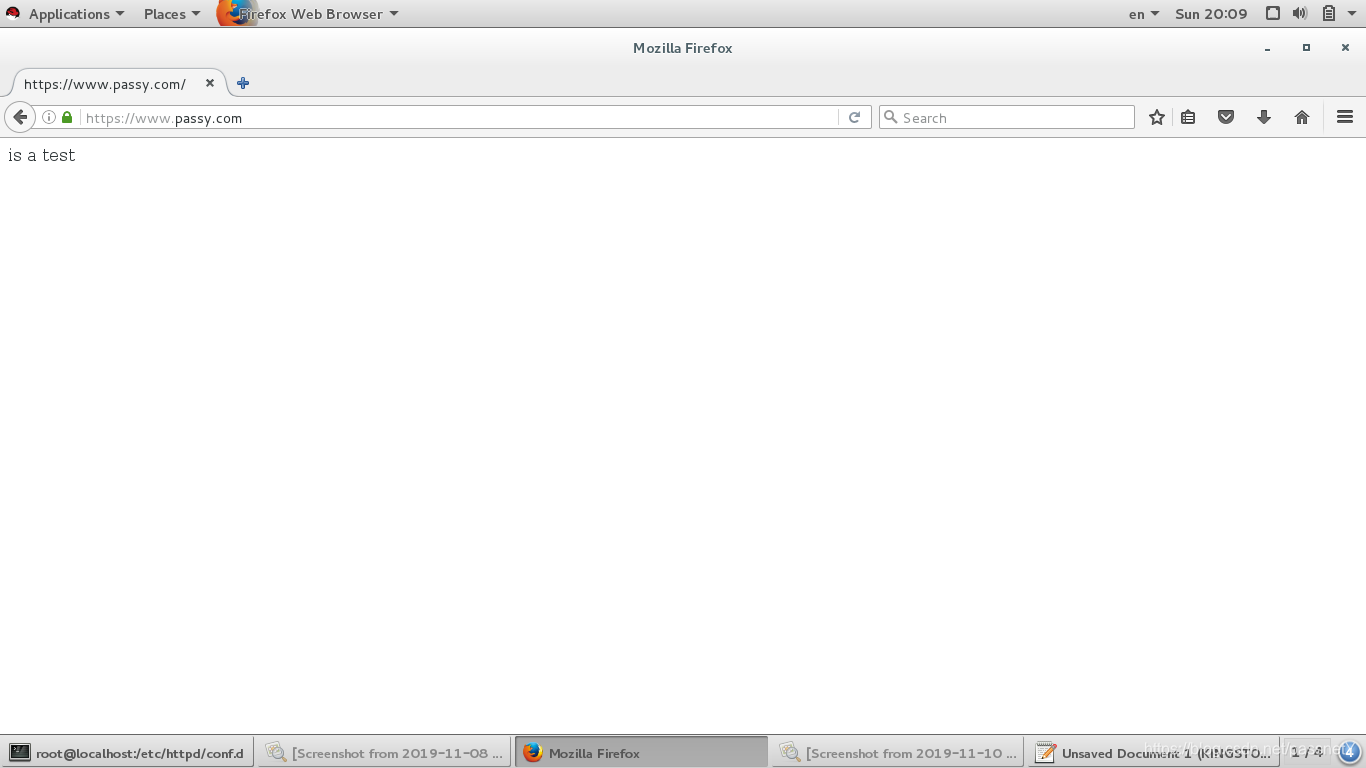
Task: Expand the en input language dropdown
Action: (x=1144, y=14)
